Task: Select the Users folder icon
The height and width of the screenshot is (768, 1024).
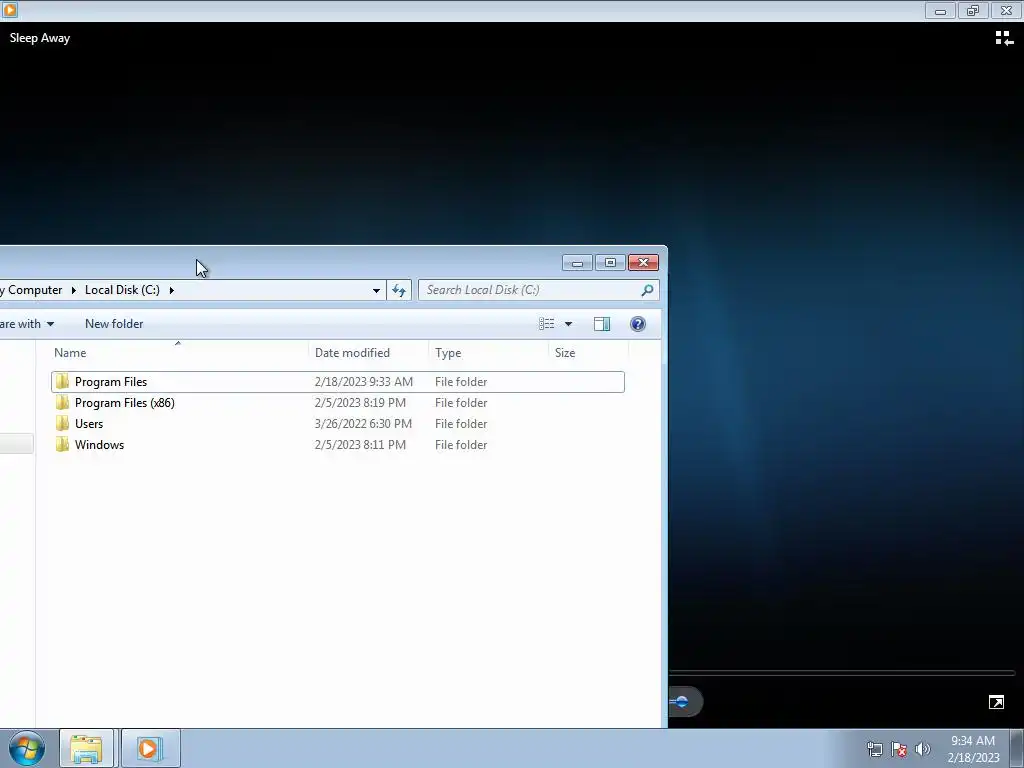Action: 62,423
